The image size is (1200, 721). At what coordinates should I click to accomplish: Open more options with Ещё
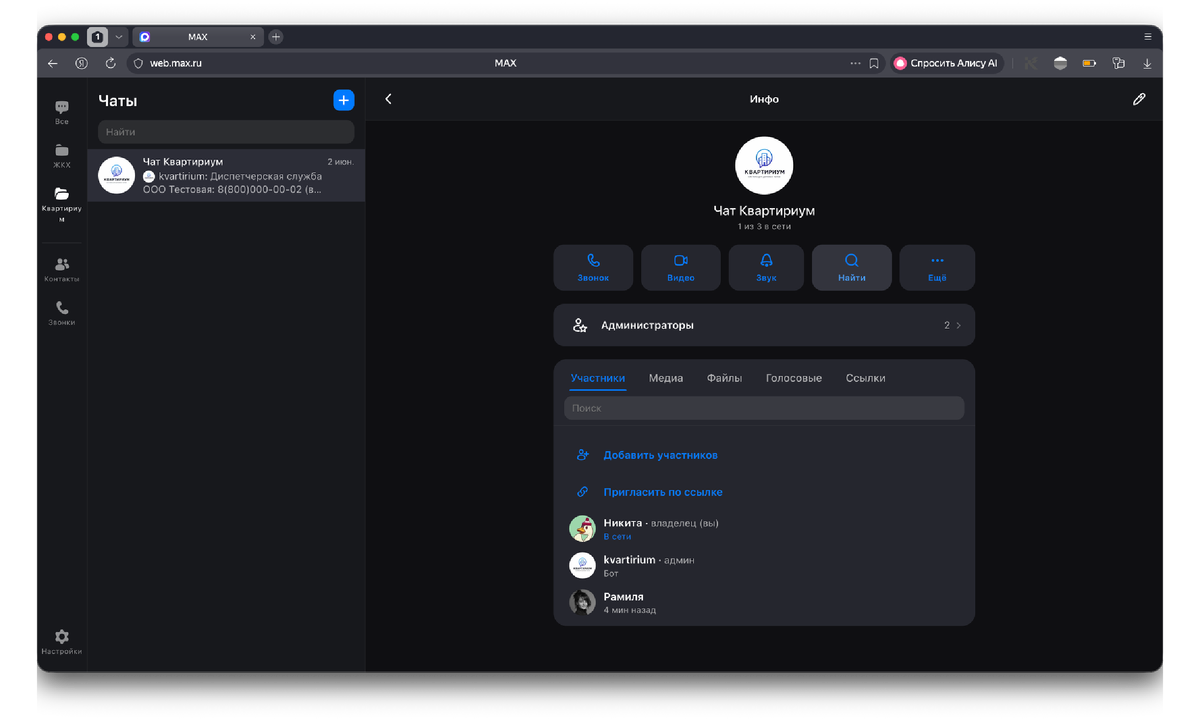pos(937,268)
